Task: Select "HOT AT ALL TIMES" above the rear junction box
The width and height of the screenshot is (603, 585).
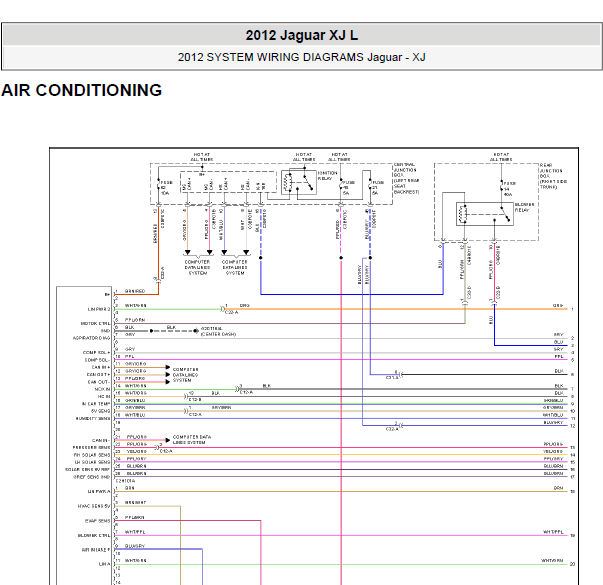Action: pos(501,157)
